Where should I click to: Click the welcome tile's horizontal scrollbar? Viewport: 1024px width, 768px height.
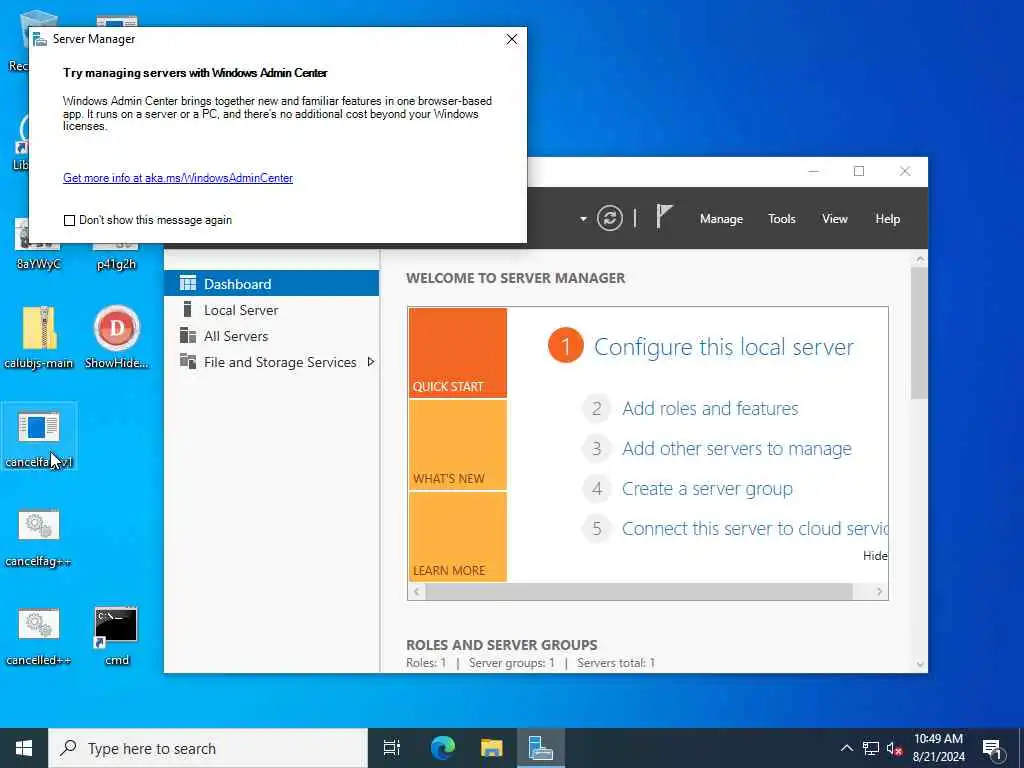point(639,591)
